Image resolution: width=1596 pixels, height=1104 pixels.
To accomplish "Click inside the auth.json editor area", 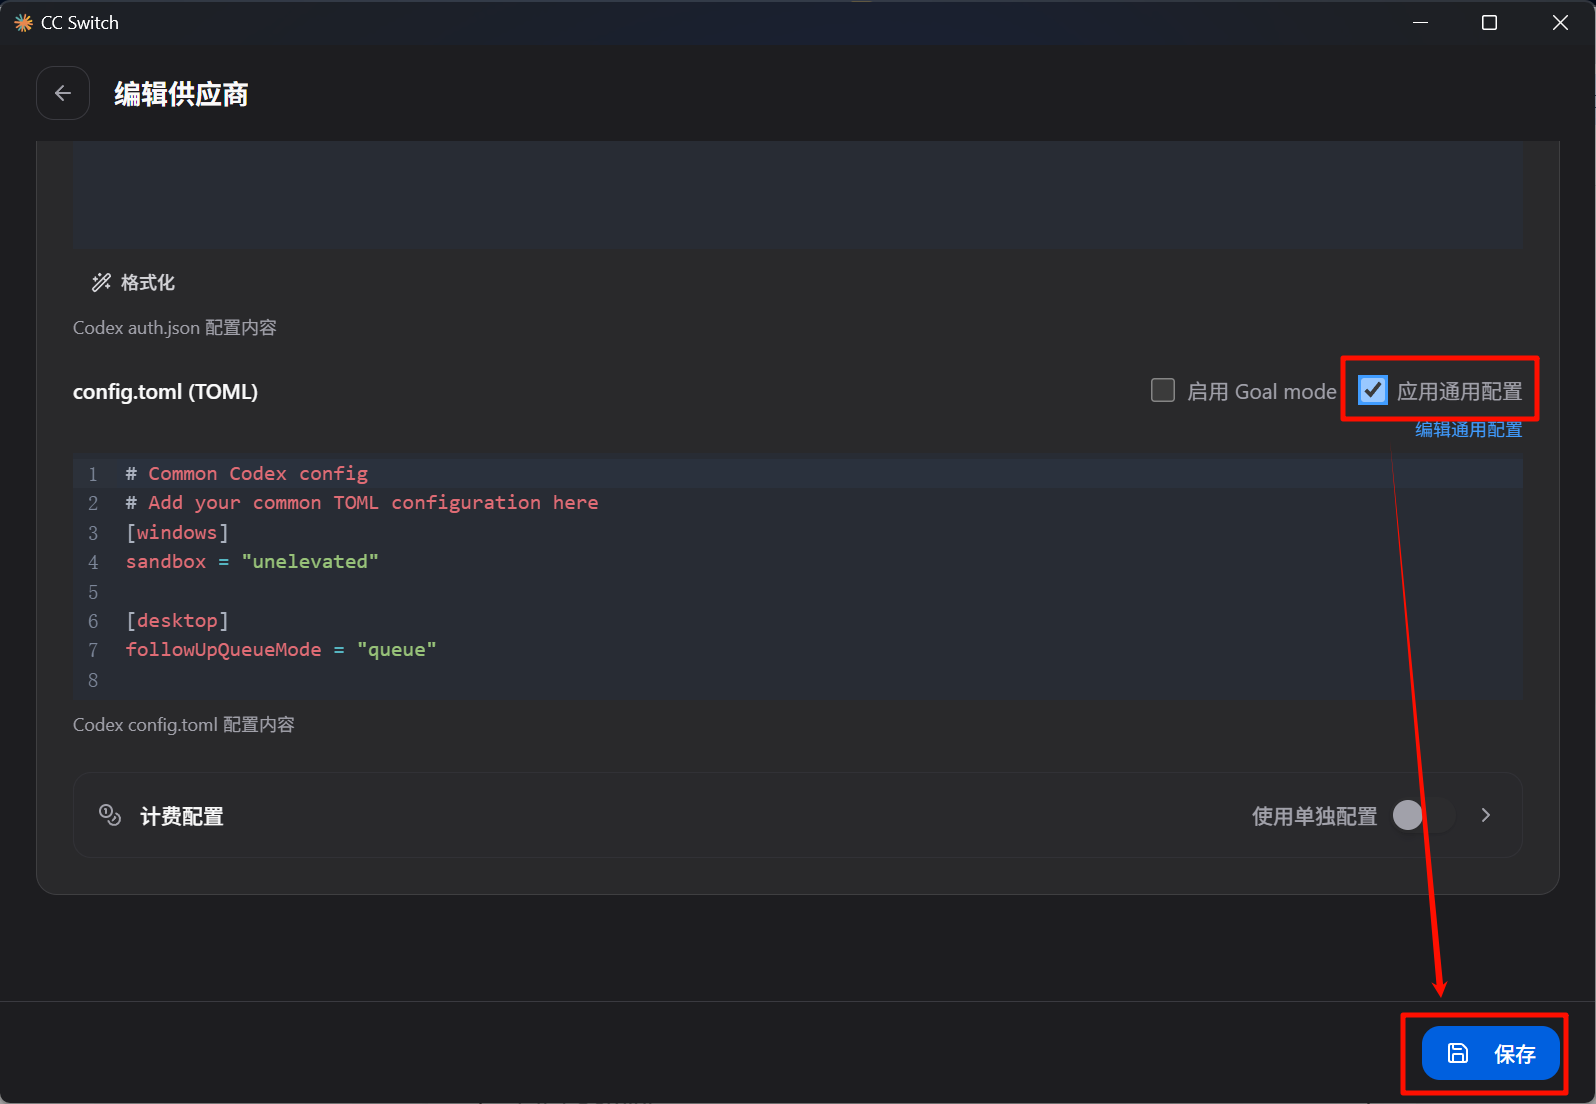I will point(798,195).
